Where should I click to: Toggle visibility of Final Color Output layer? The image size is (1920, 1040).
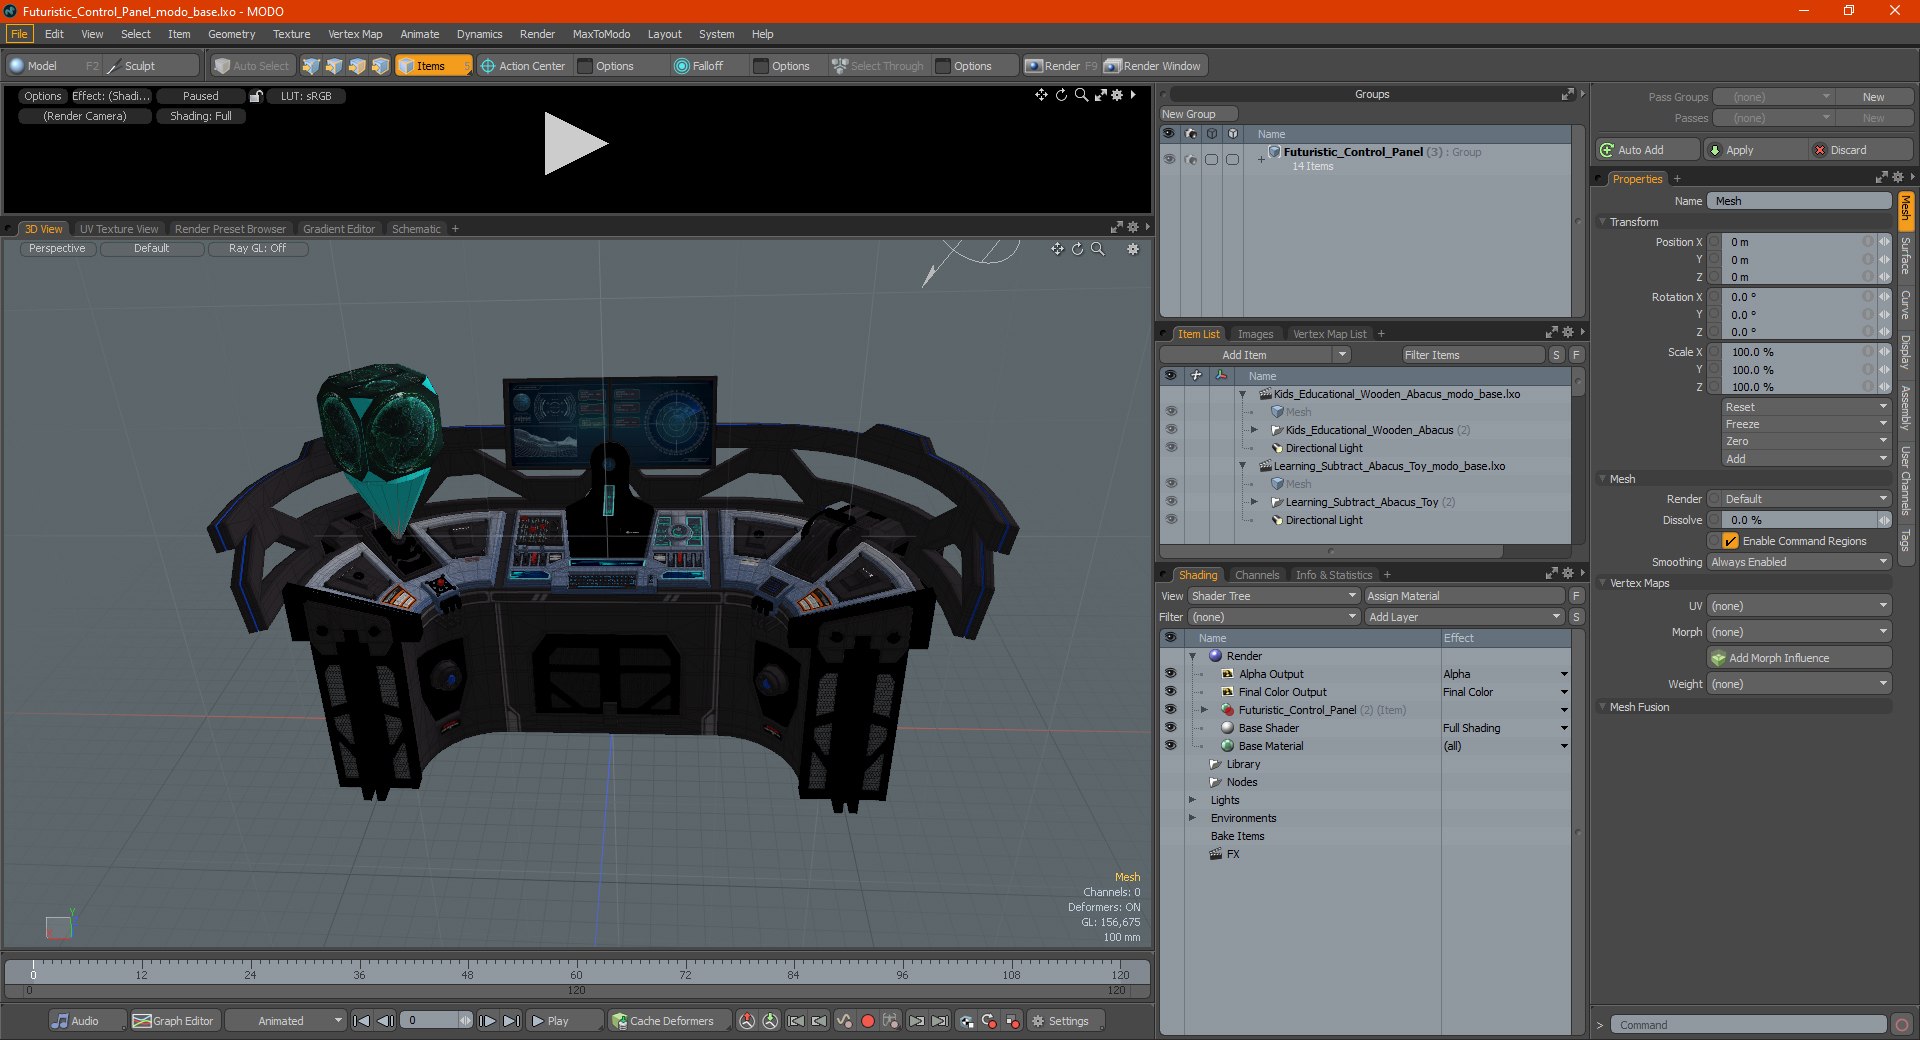pyautogui.click(x=1170, y=692)
